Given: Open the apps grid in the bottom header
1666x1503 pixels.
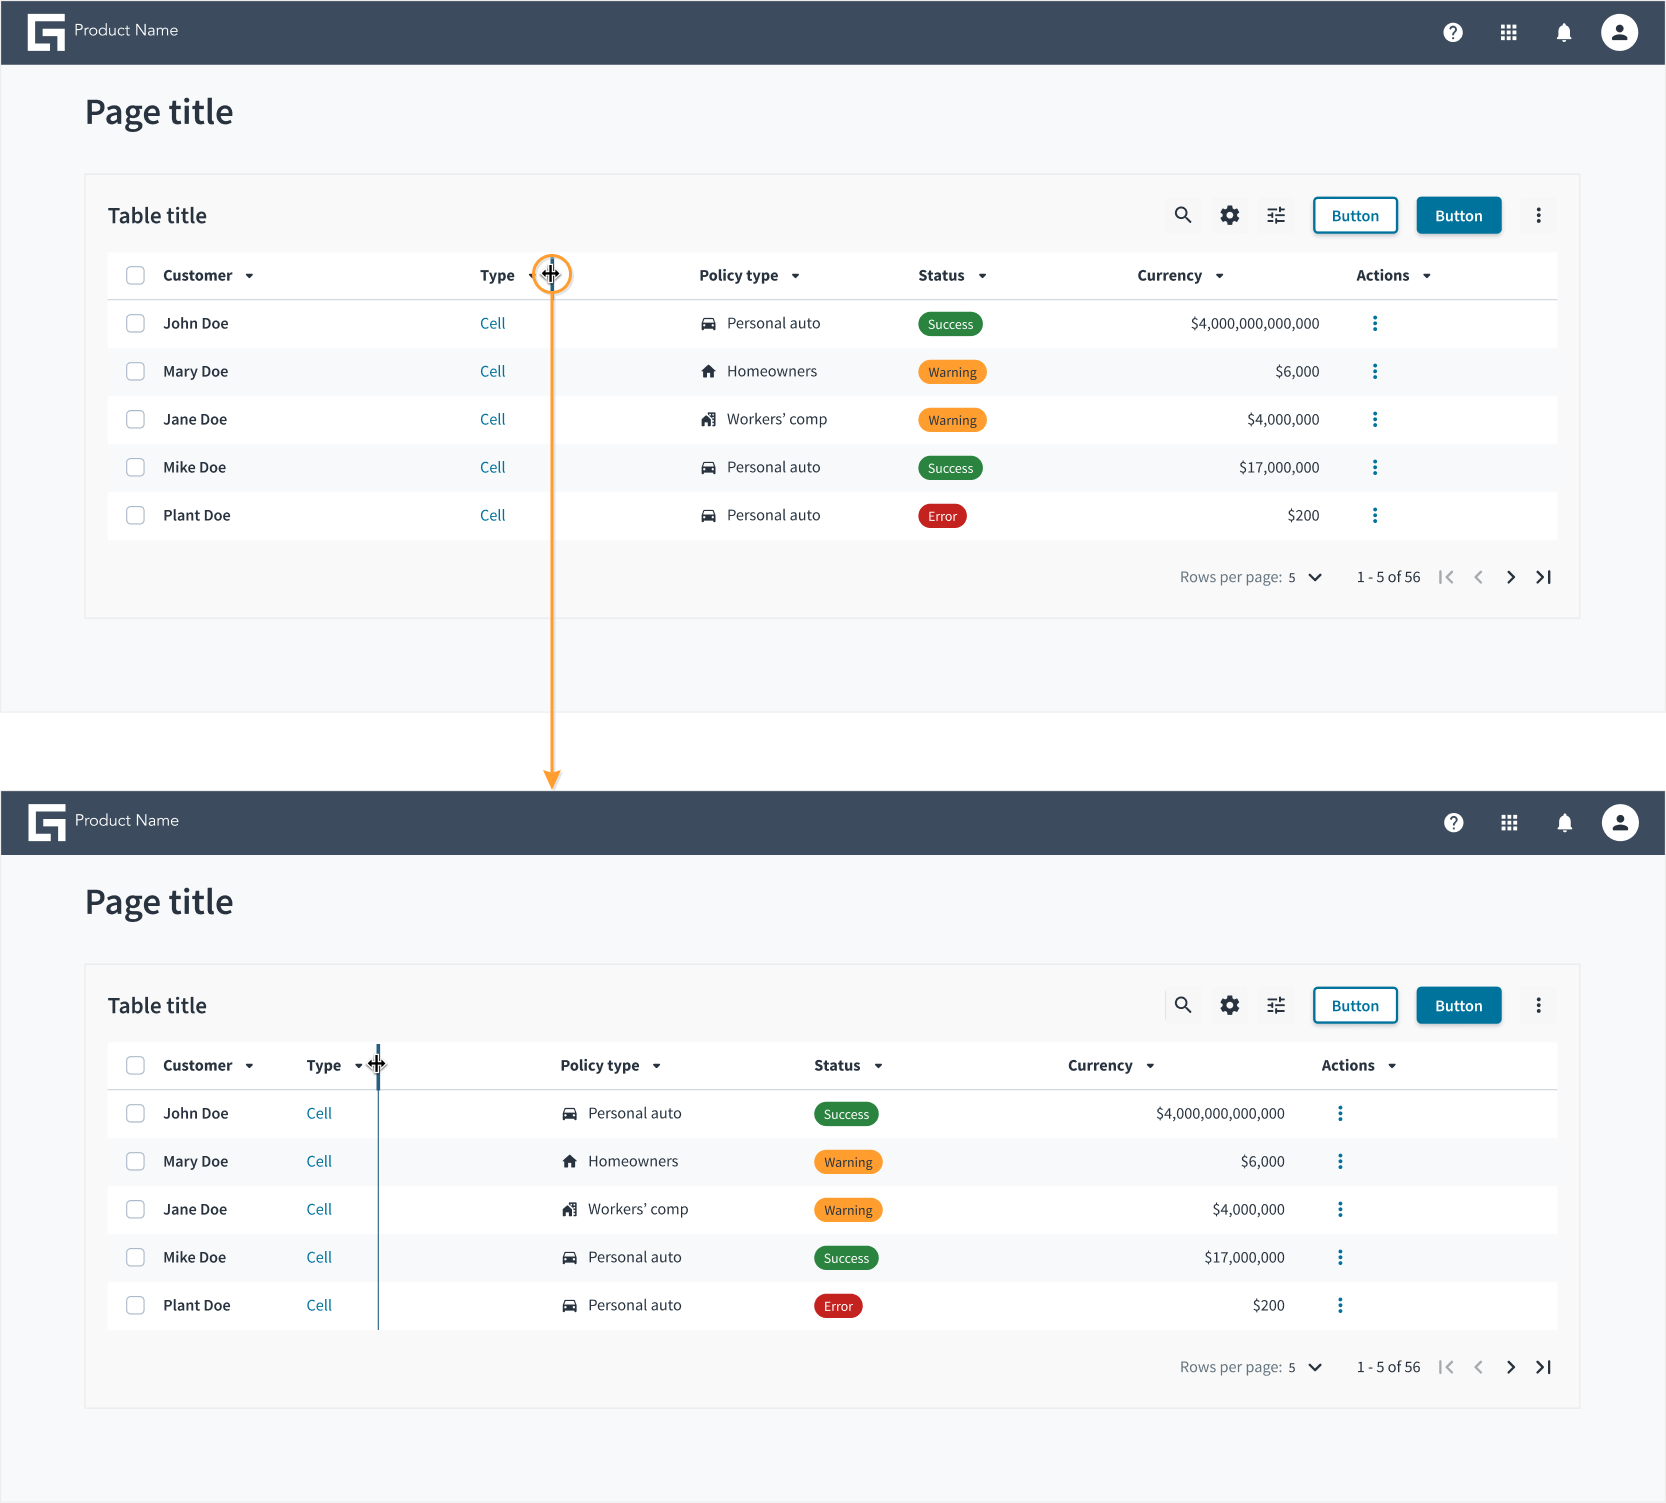Looking at the screenshot, I should click(x=1509, y=823).
